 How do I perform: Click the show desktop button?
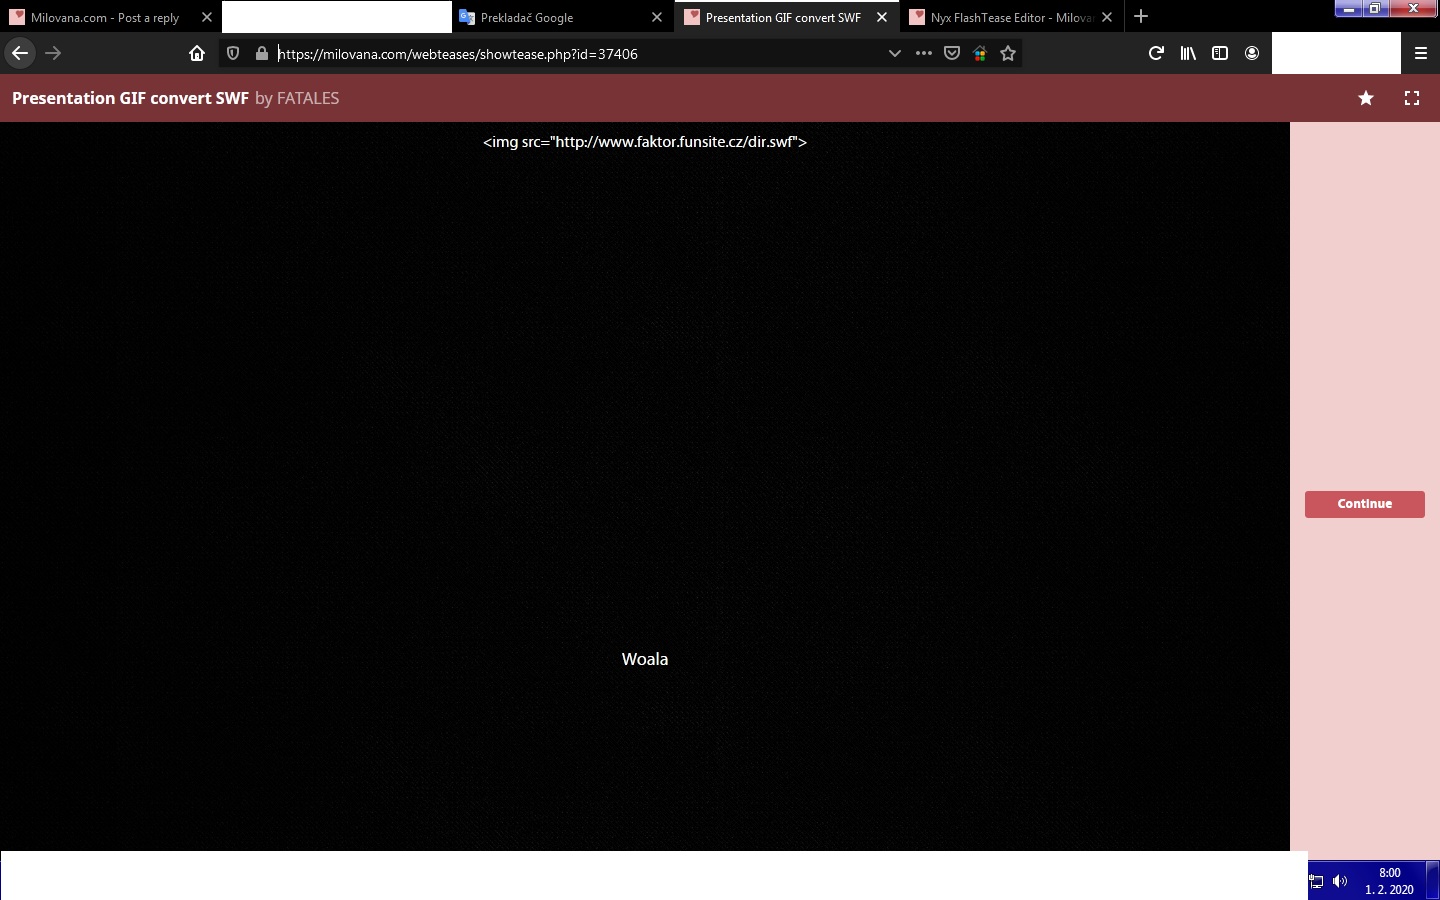(1433, 881)
